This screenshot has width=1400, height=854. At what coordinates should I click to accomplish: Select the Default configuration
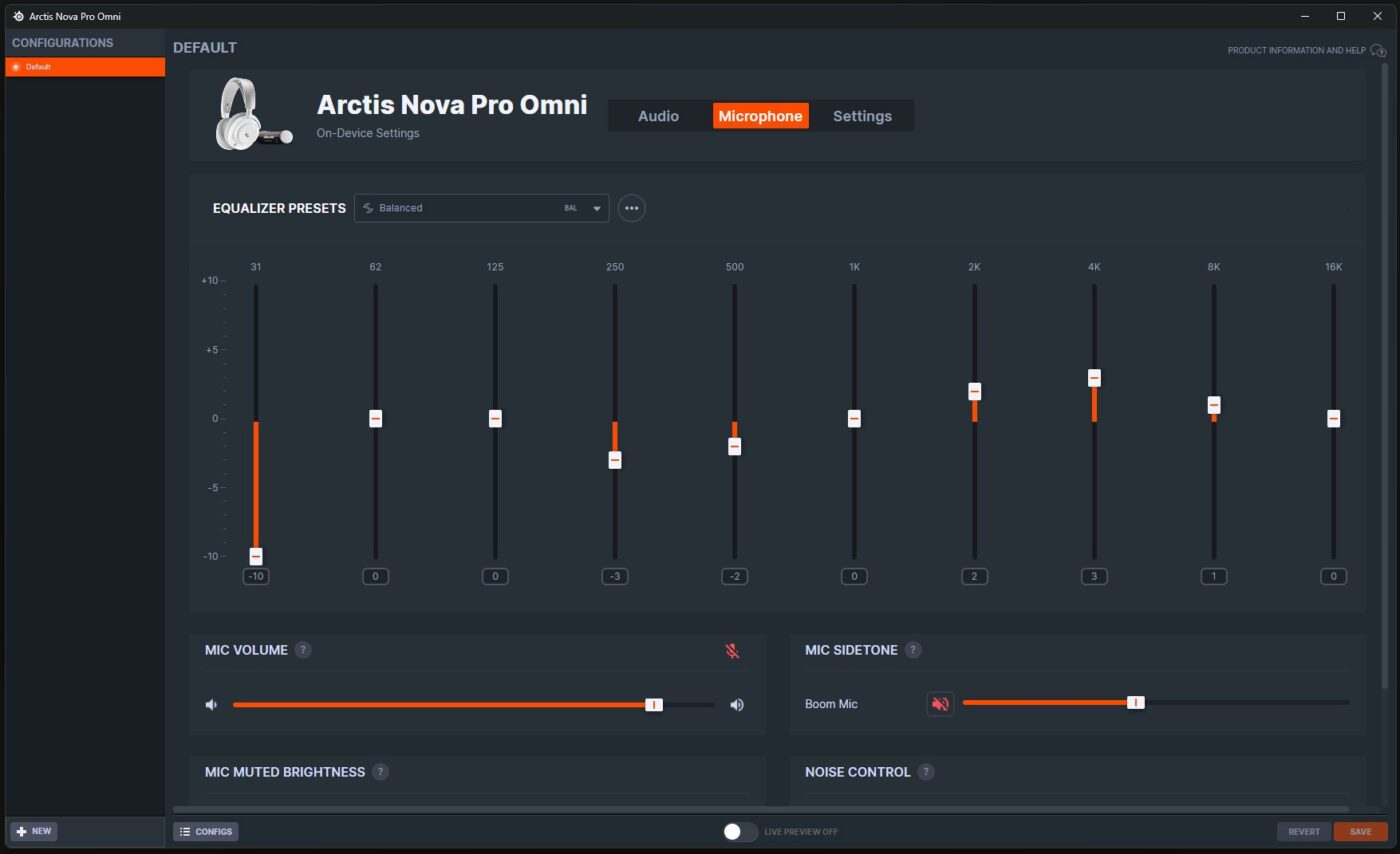pos(85,67)
